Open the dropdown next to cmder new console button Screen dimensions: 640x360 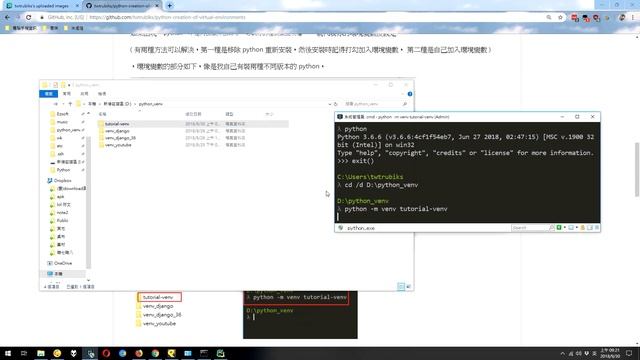click(x=564, y=228)
